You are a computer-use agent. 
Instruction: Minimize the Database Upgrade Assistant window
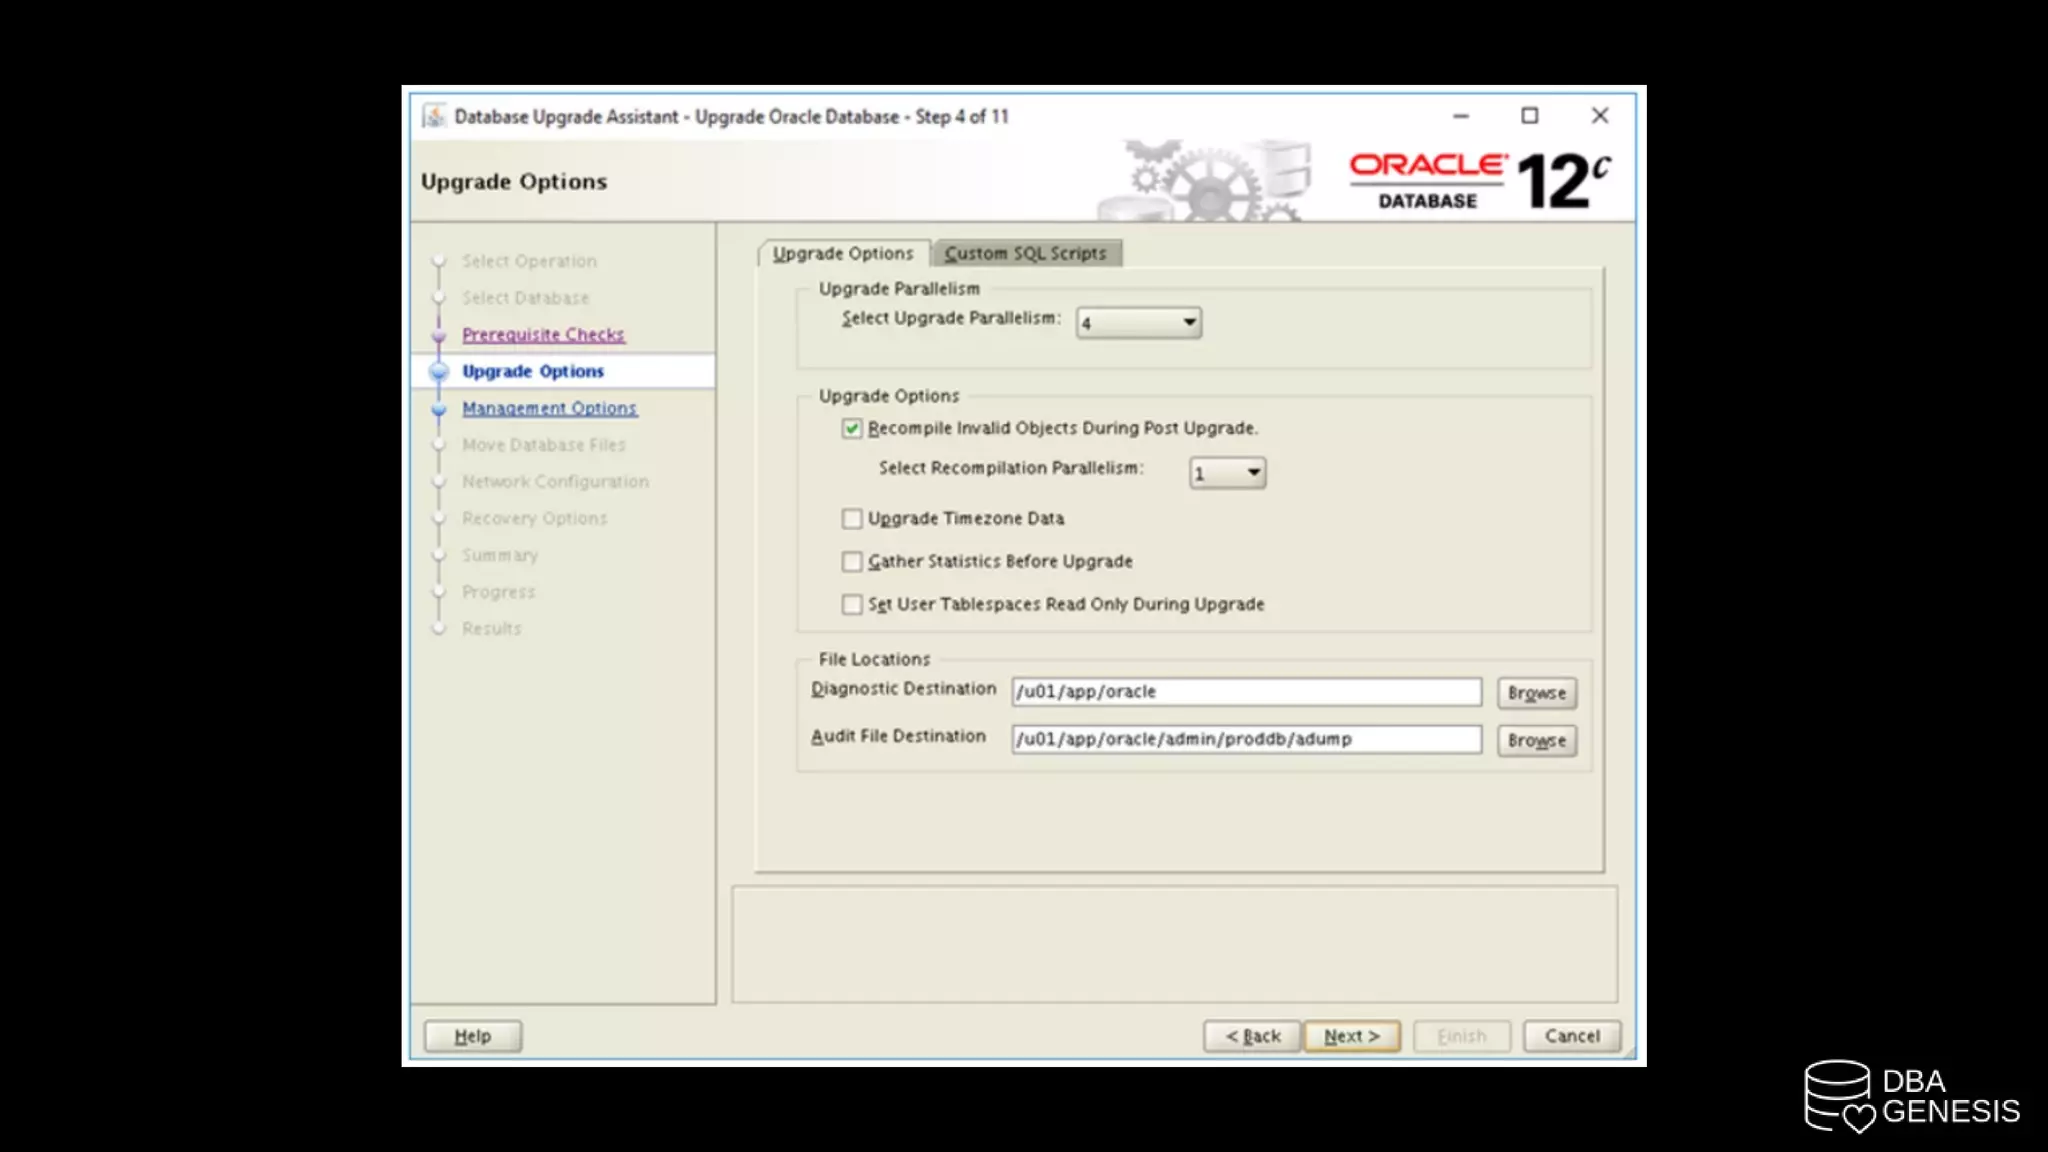[1461, 116]
